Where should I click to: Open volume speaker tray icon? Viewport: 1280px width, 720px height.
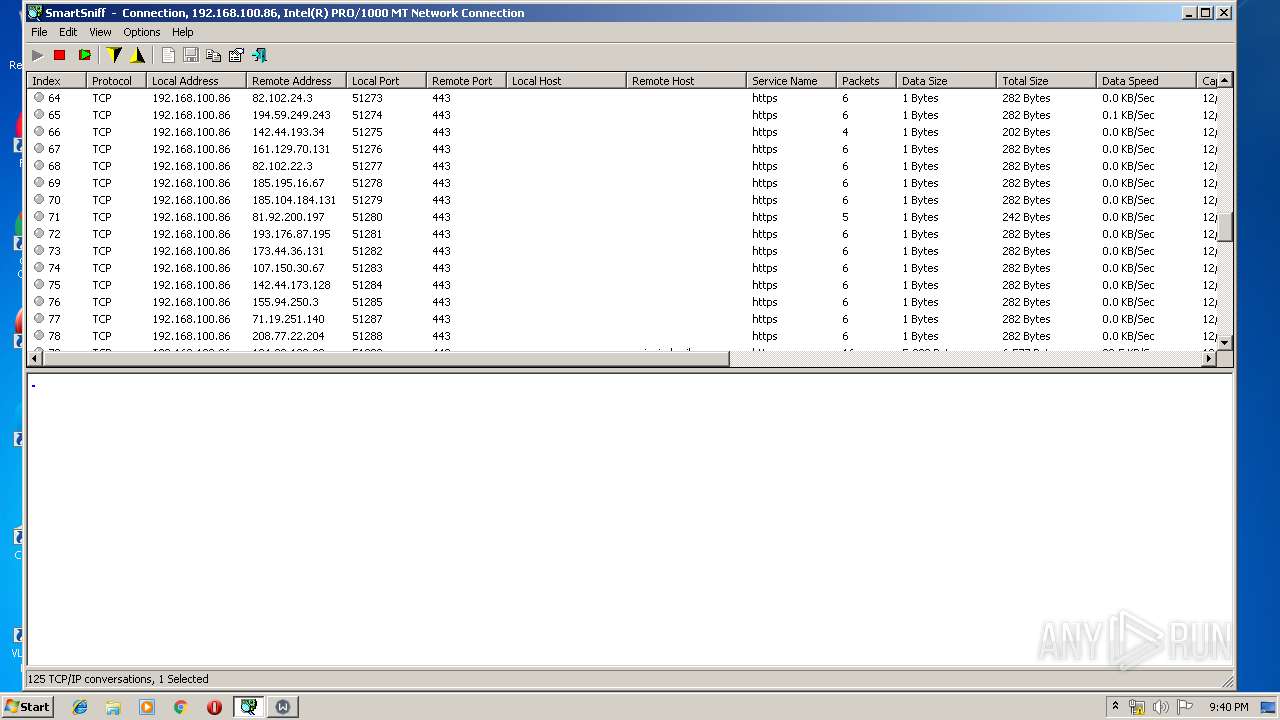click(x=1160, y=707)
